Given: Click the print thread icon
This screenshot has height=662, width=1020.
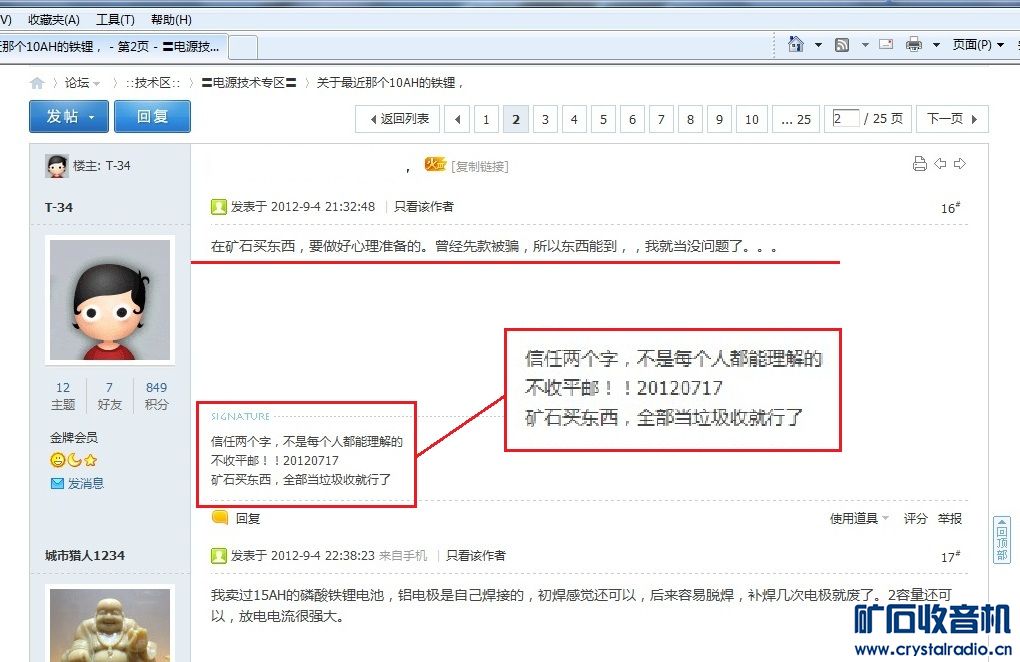Looking at the screenshot, I should click(919, 164).
